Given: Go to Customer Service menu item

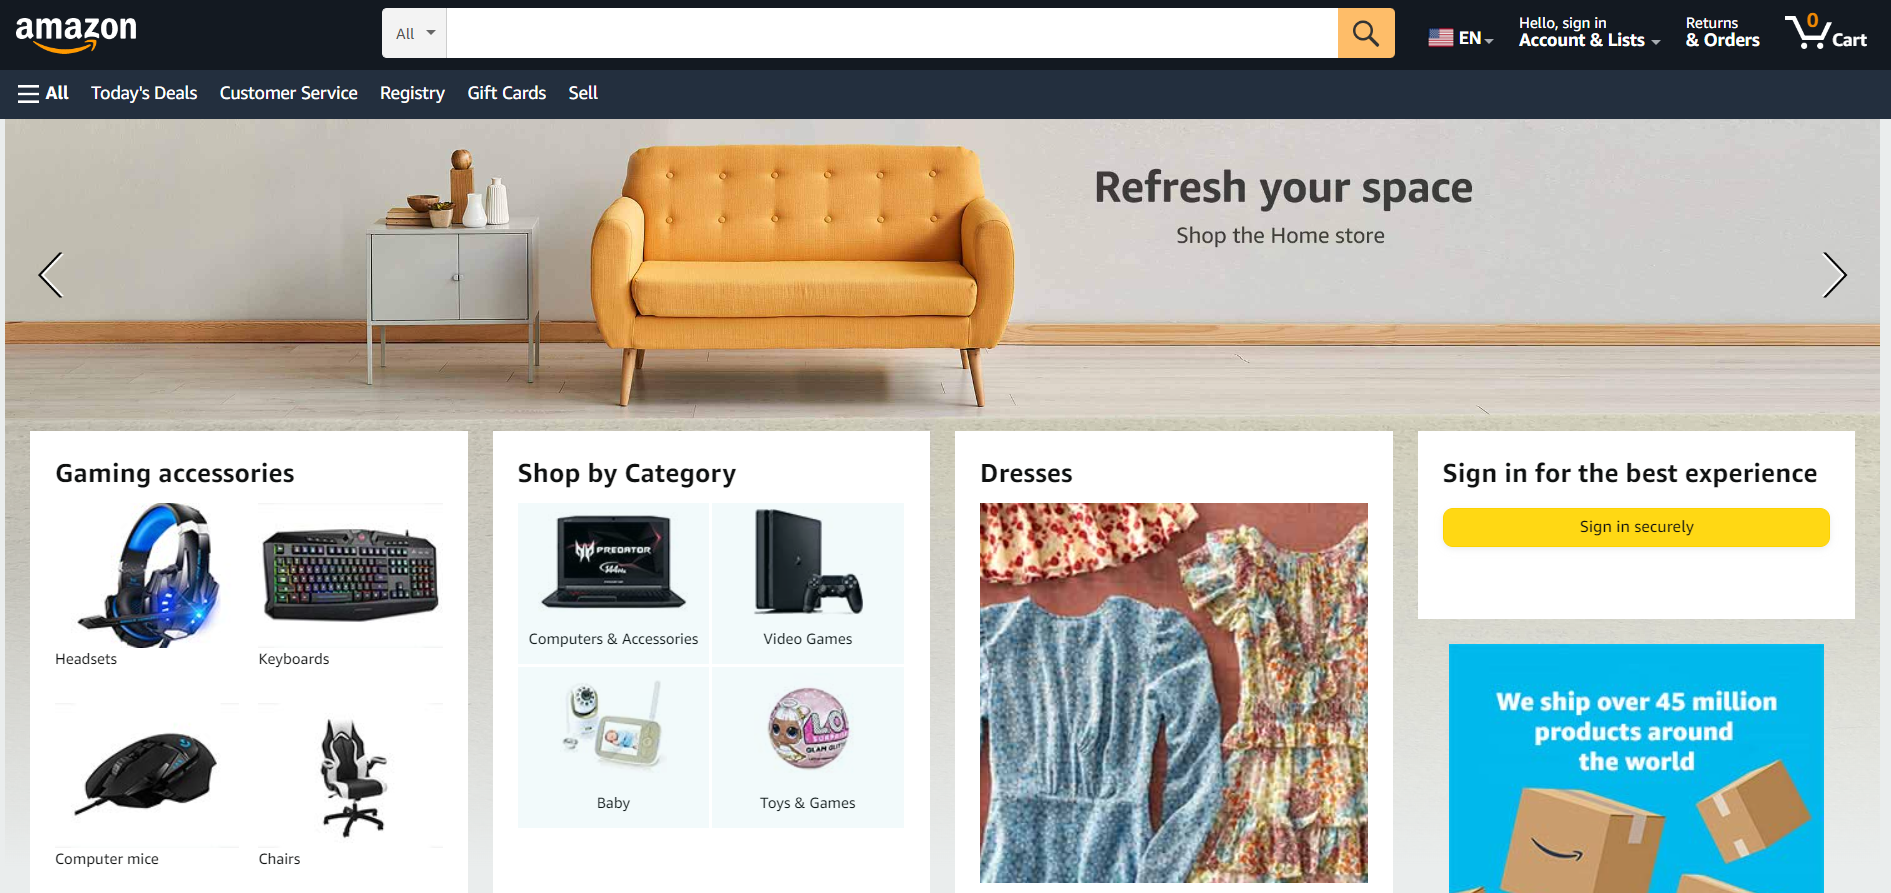Looking at the screenshot, I should click(x=288, y=93).
